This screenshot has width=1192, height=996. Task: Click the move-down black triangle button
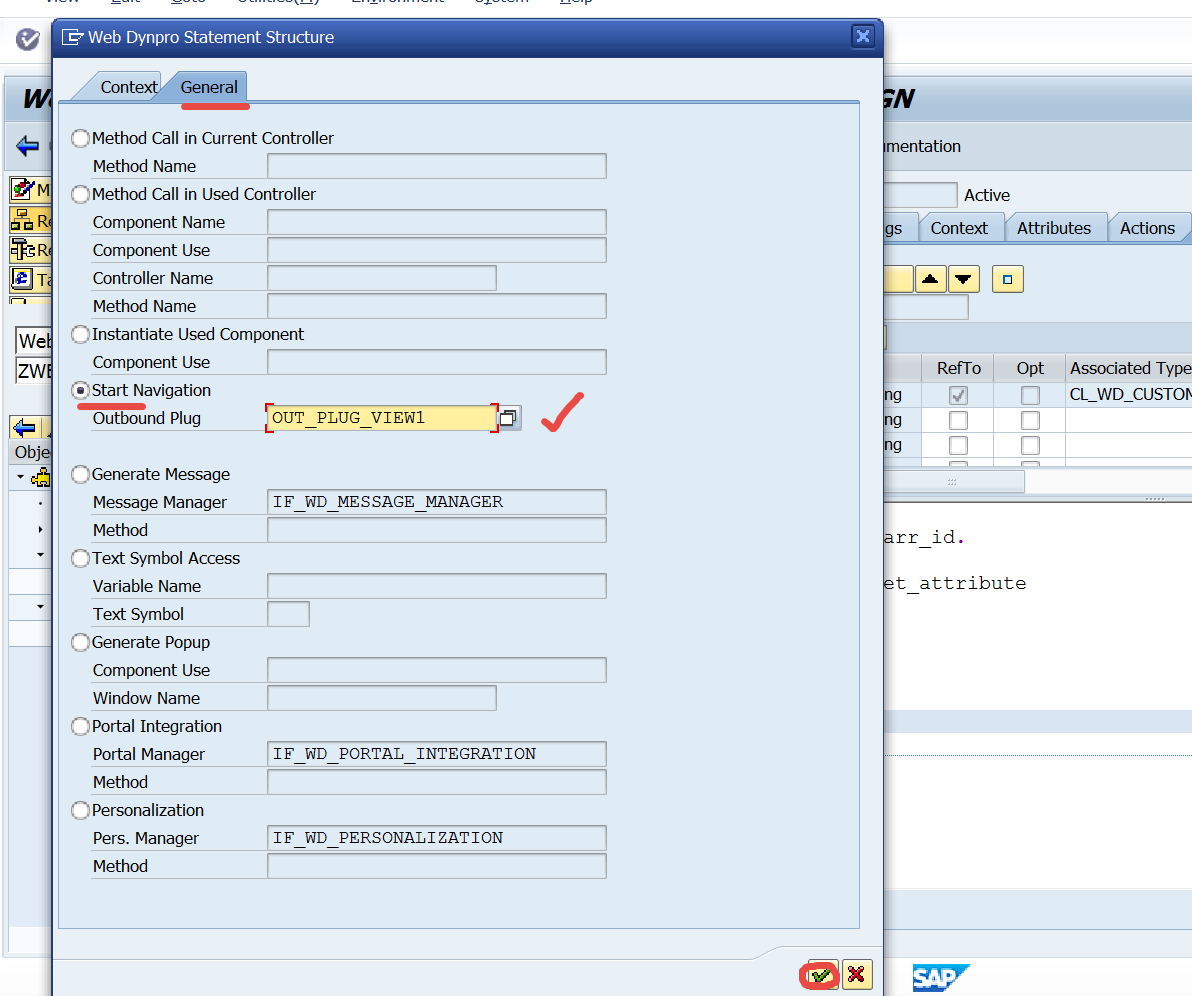point(964,279)
